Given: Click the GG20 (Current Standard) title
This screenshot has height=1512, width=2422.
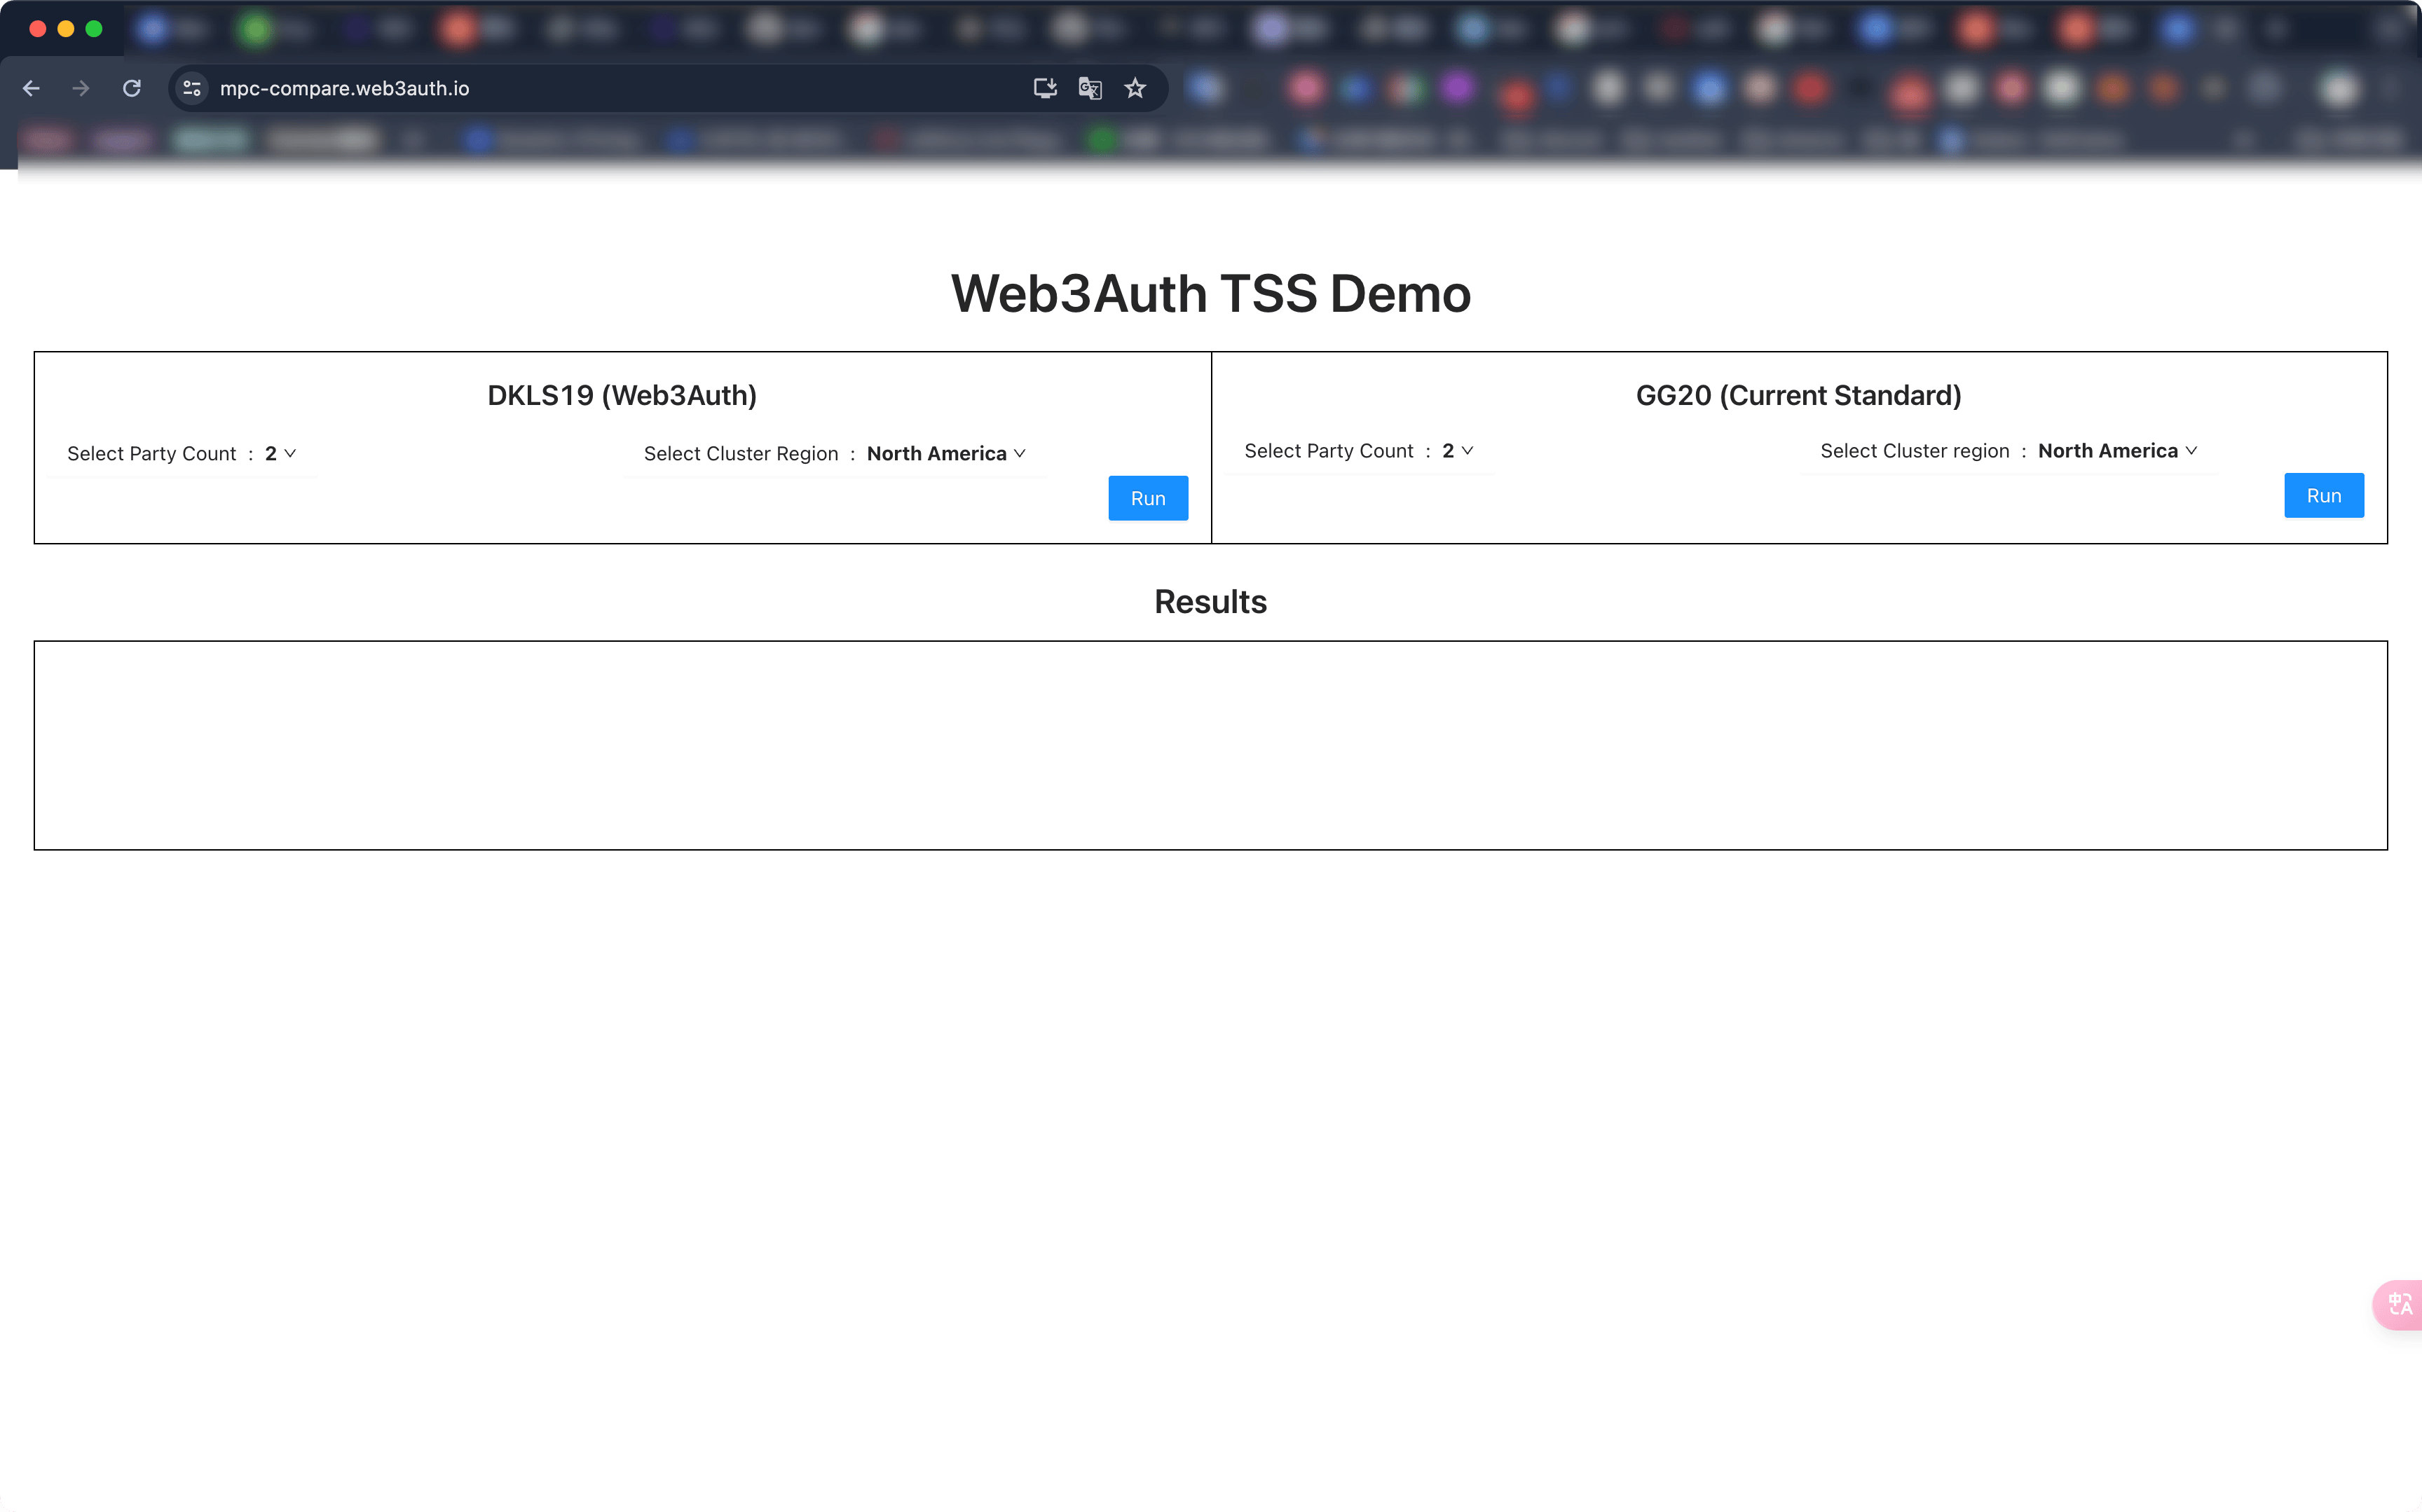Looking at the screenshot, I should point(1798,395).
